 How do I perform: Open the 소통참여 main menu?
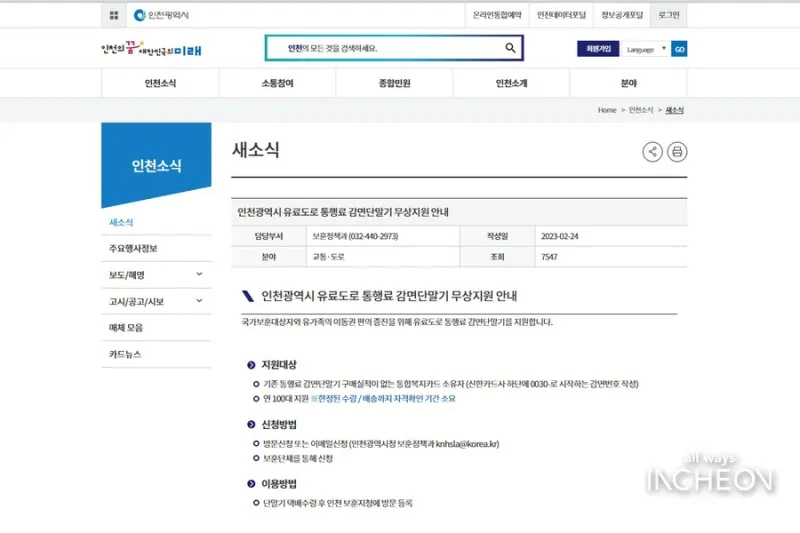pyautogui.click(x=278, y=83)
